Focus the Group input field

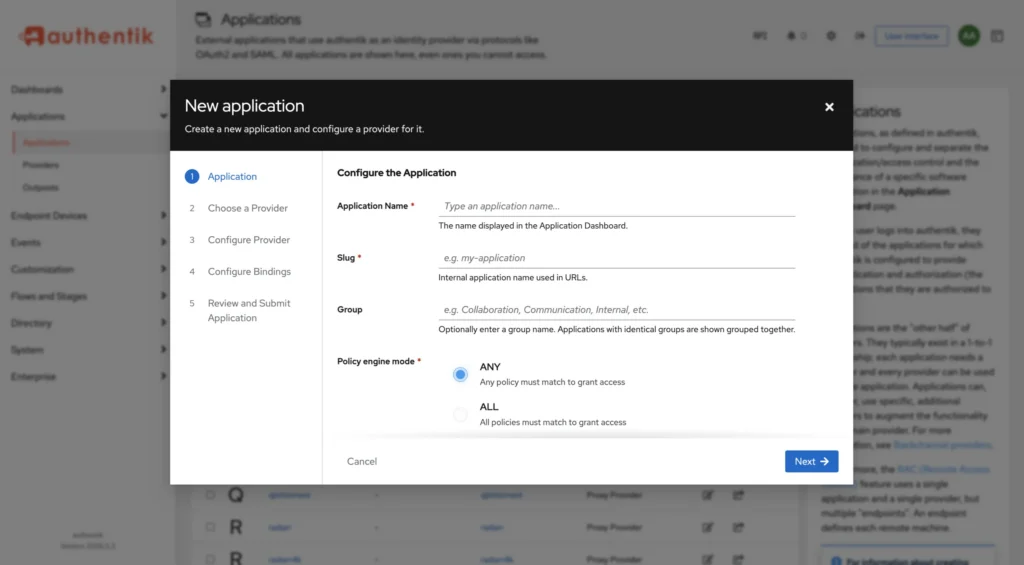coord(616,310)
